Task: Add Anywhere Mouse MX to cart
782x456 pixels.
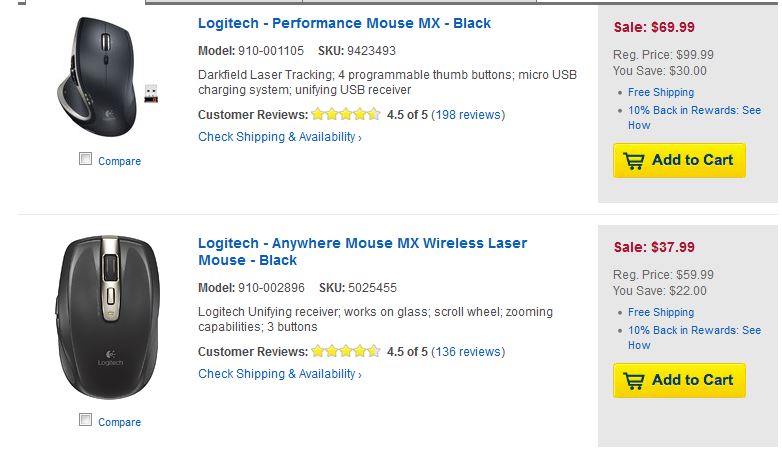Action: click(x=679, y=380)
